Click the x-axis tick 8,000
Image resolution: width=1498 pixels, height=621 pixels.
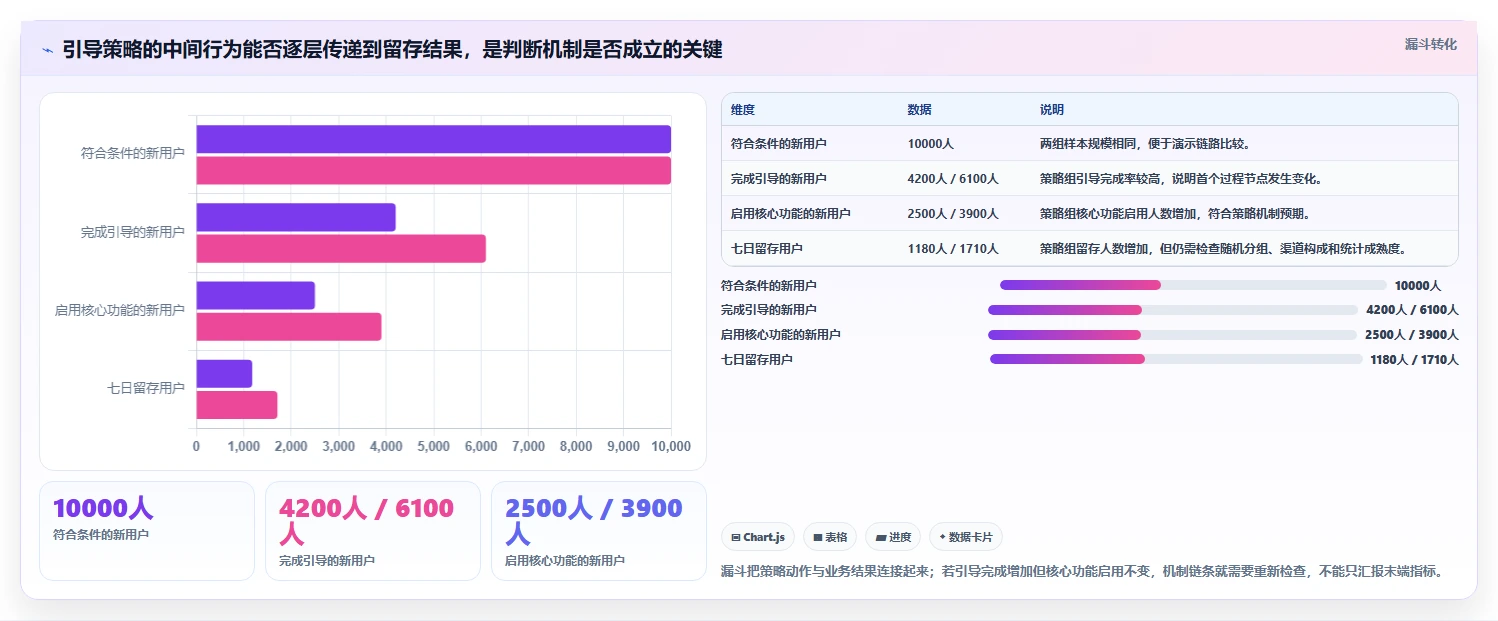[576, 446]
